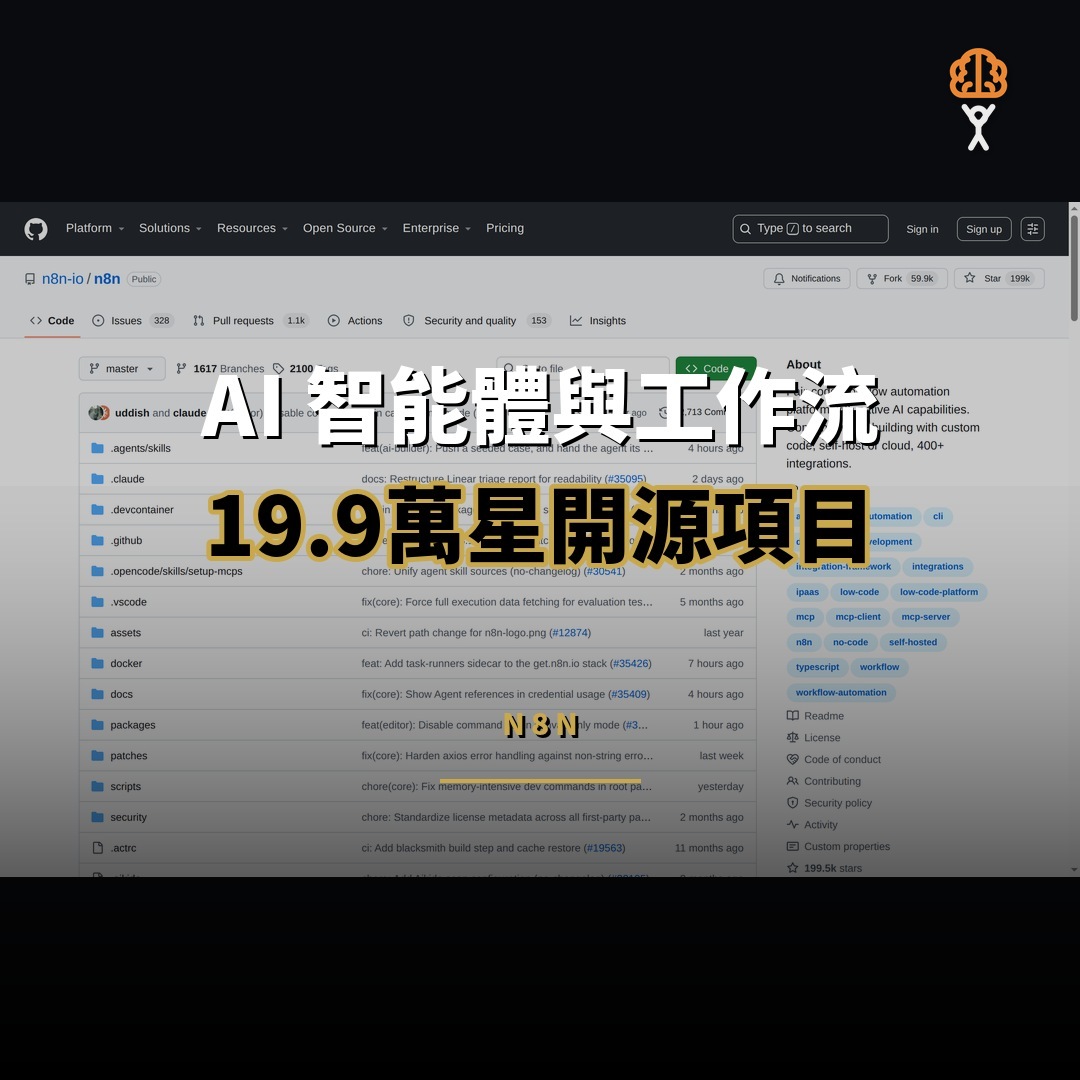Select the ipaas topic tag
This screenshot has height=1080, width=1080.
point(807,592)
